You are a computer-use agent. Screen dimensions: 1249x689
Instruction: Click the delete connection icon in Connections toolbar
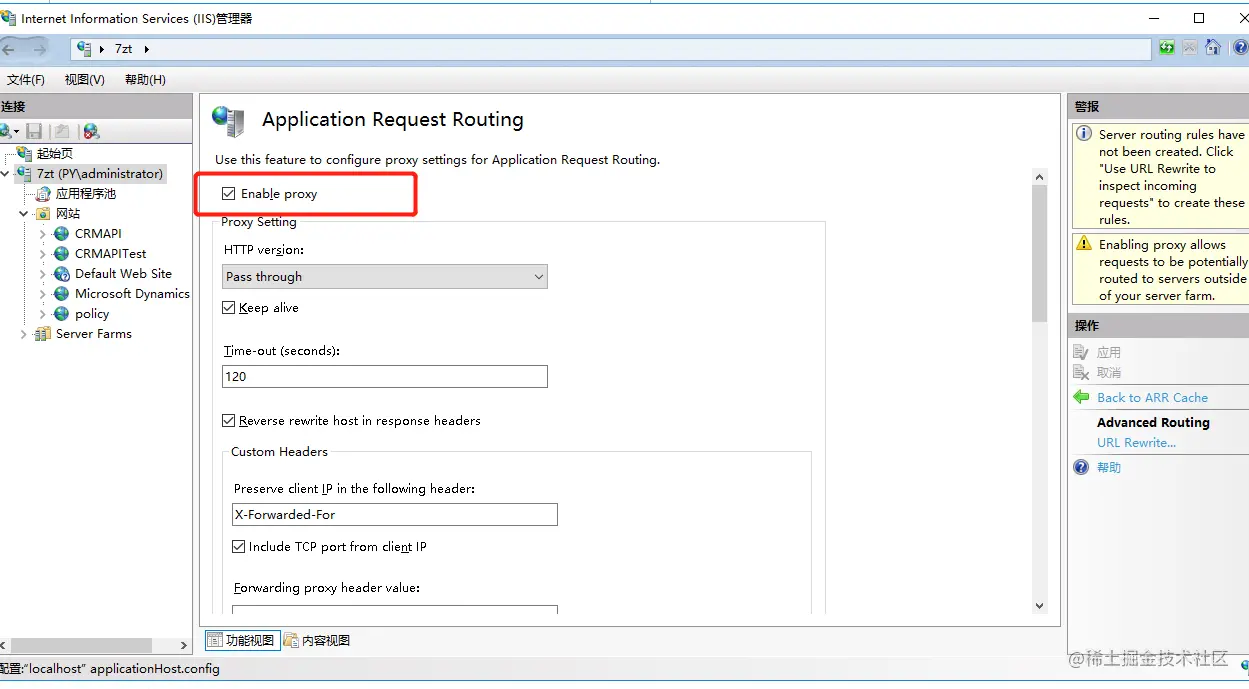(91, 131)
